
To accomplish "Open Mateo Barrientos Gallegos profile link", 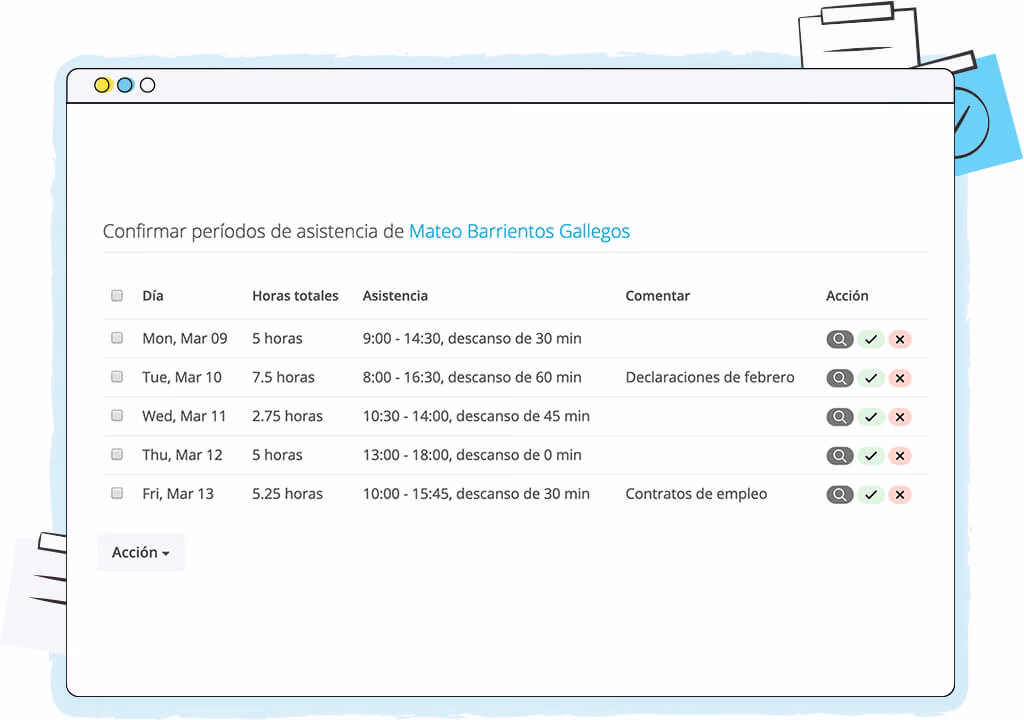I will click(x=519, y=231).
